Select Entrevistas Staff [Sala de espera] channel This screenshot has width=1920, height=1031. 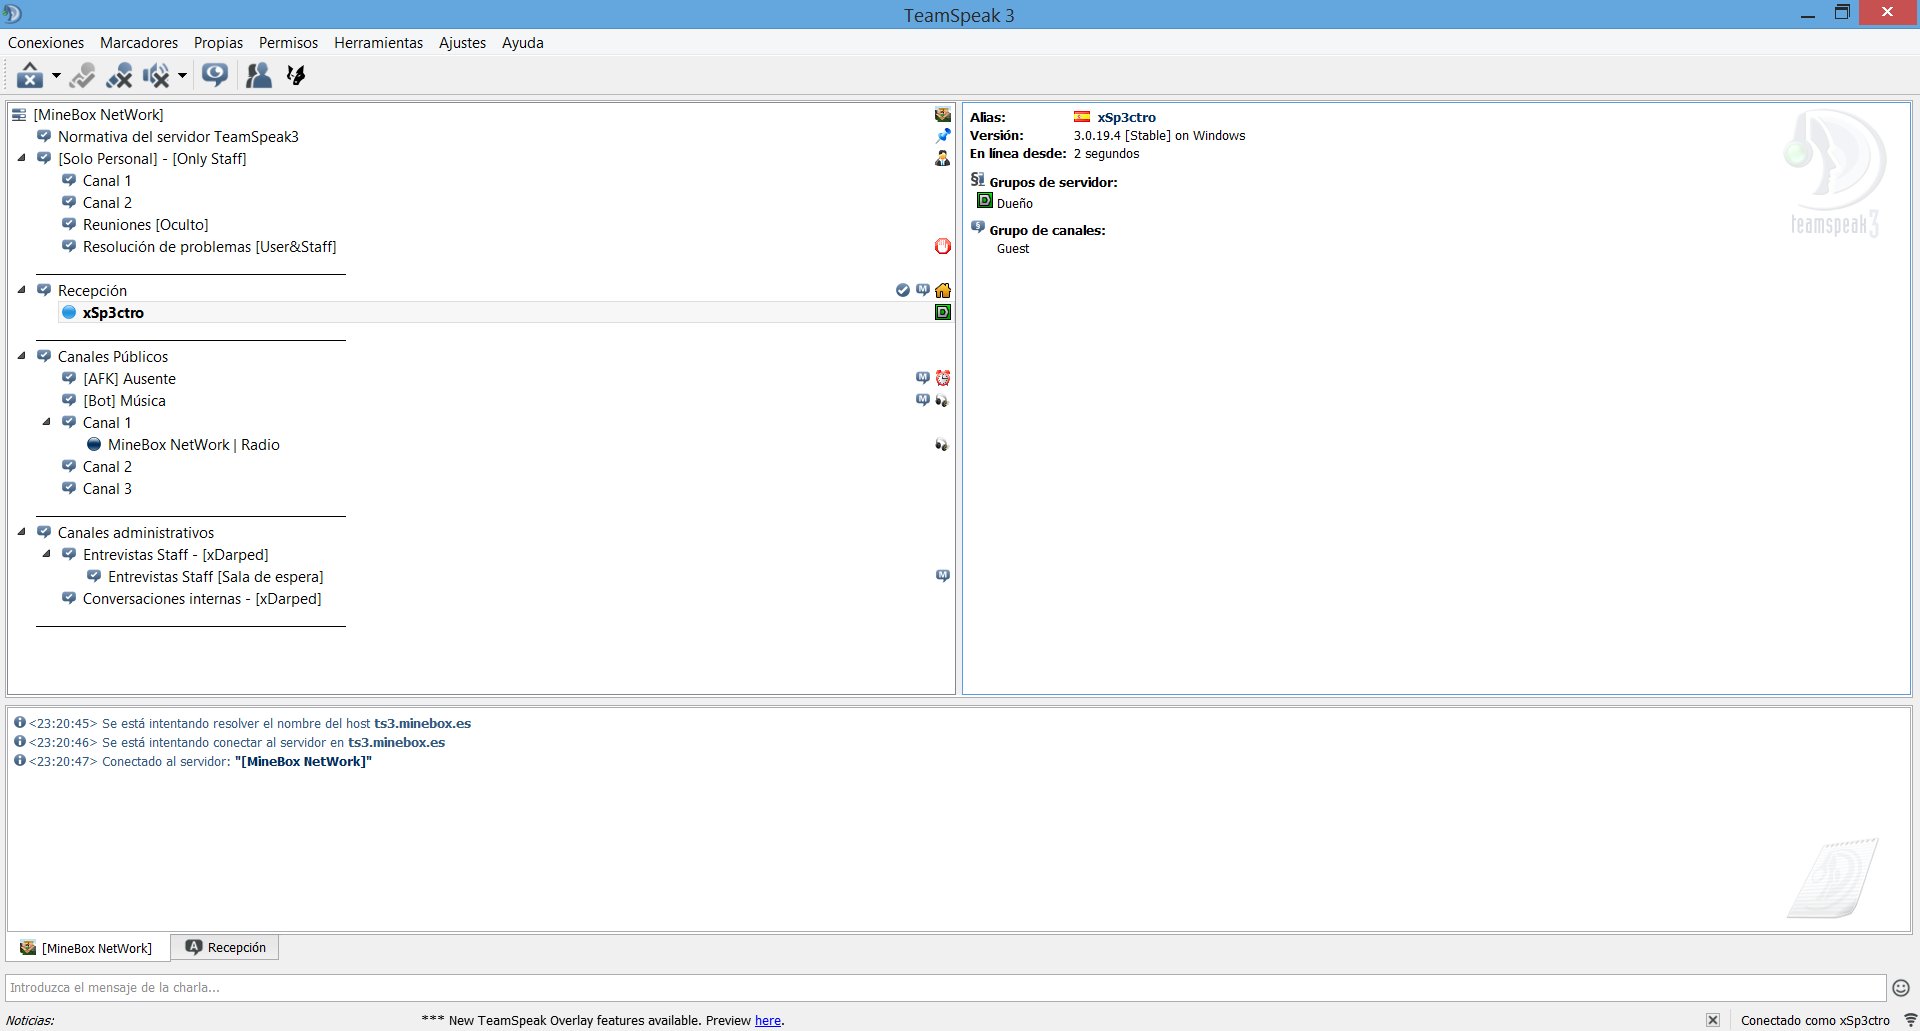coord(215,577)
